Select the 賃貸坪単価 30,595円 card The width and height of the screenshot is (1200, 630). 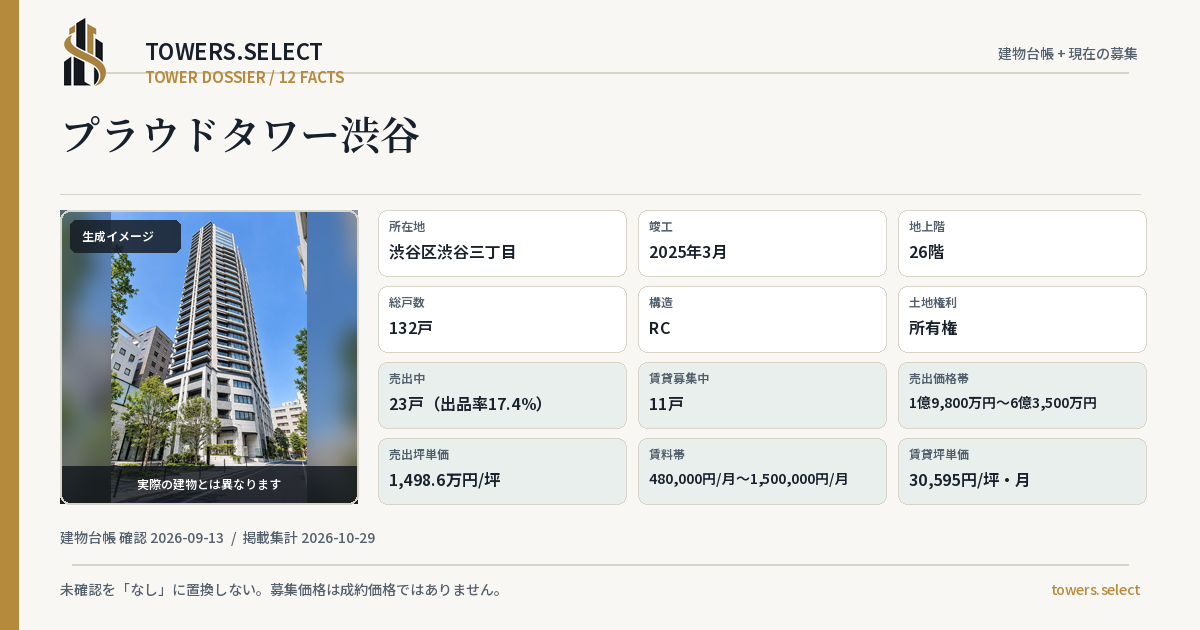point(1022,471)
